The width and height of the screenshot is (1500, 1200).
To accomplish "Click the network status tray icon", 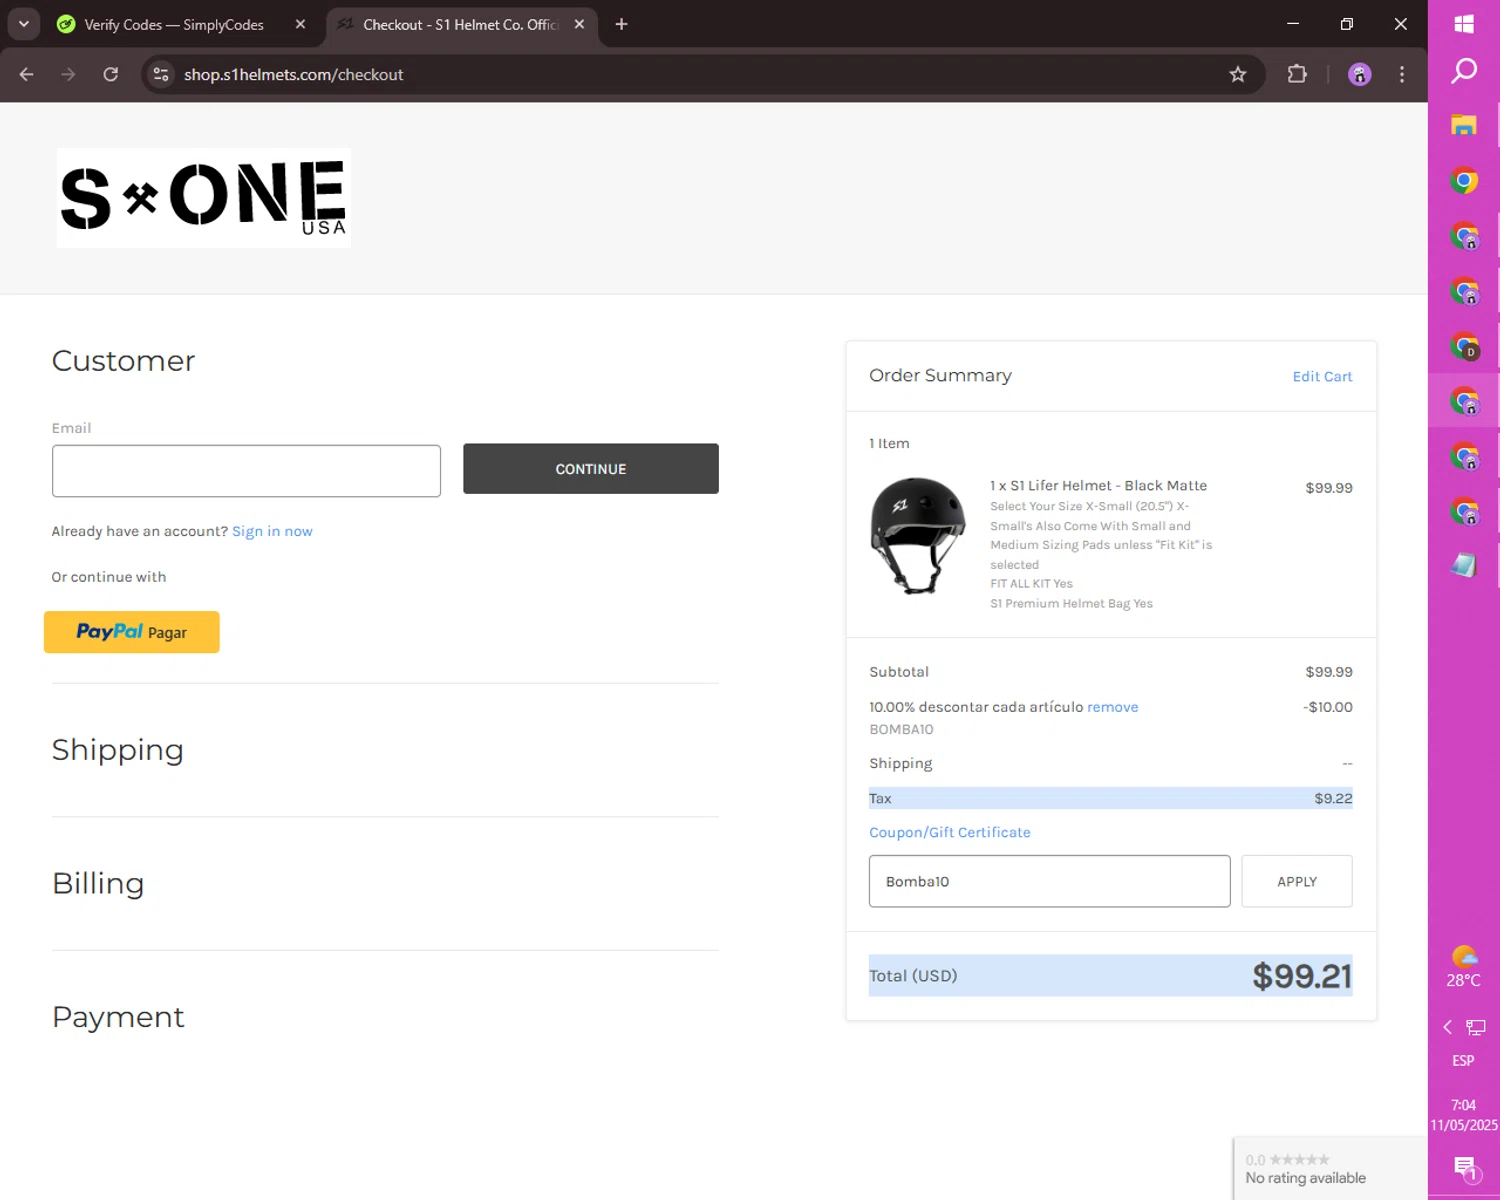I will pyautogui.click(x=1476, y=1027).
